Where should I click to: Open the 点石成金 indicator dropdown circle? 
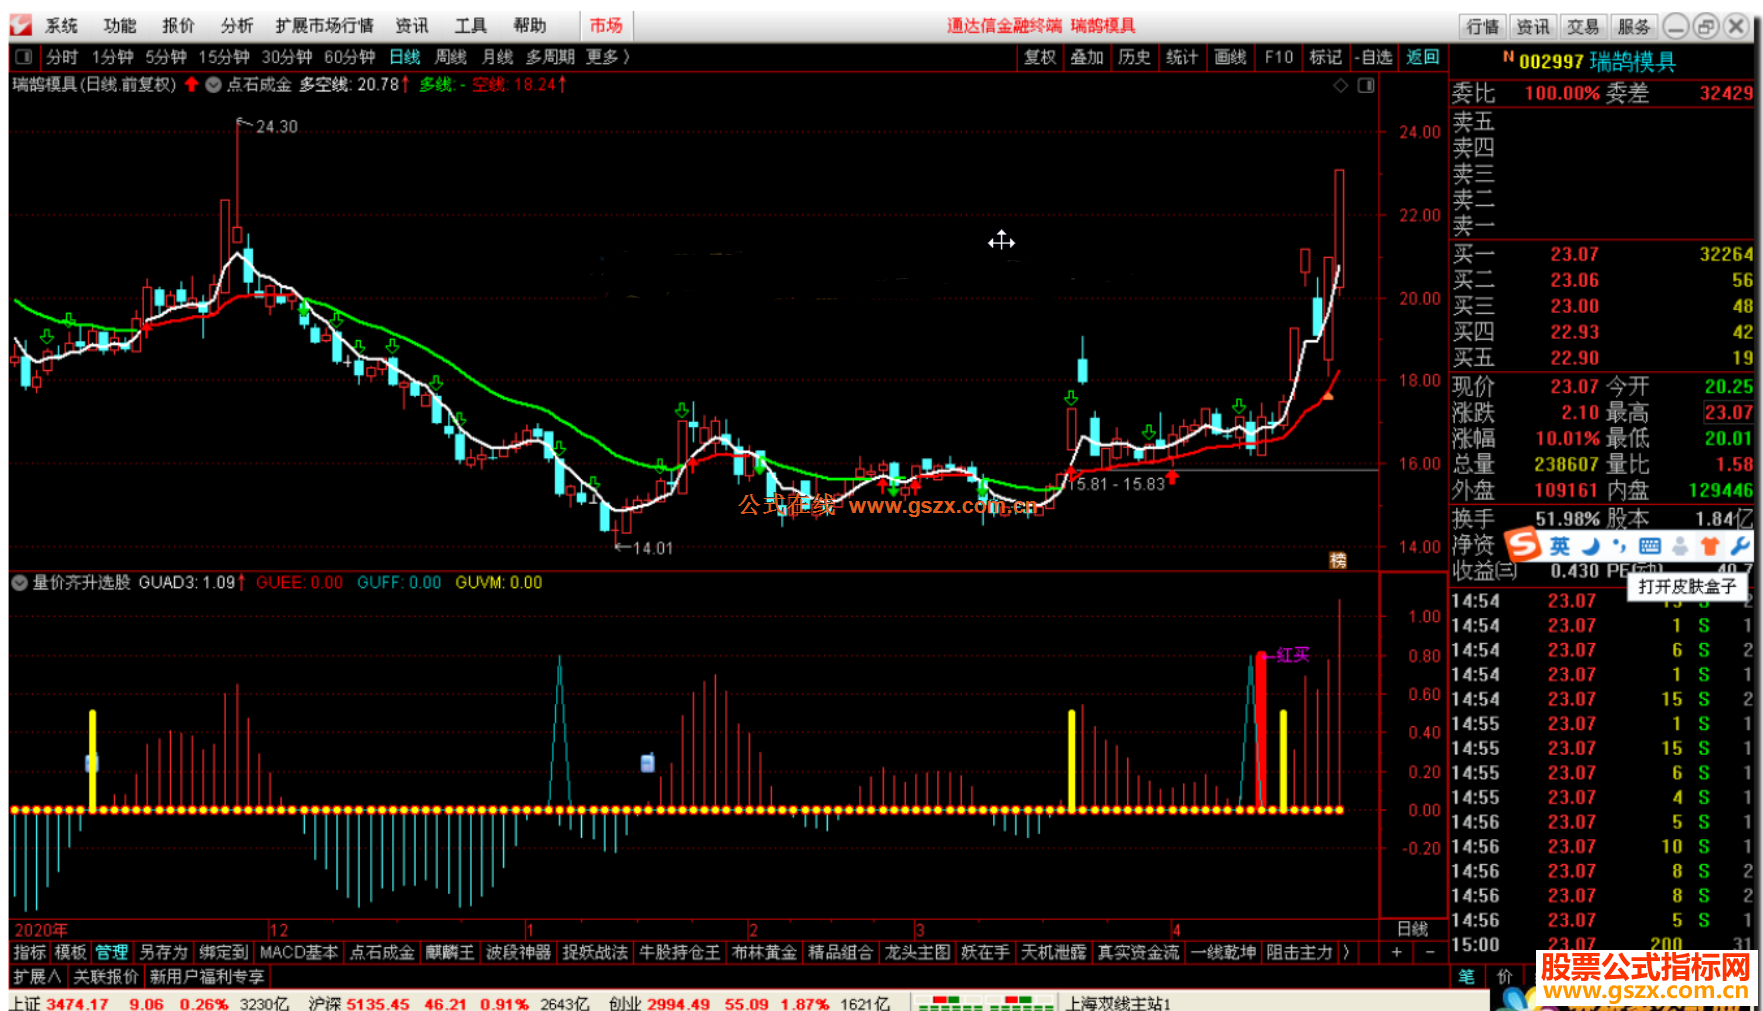coord(213,85)
